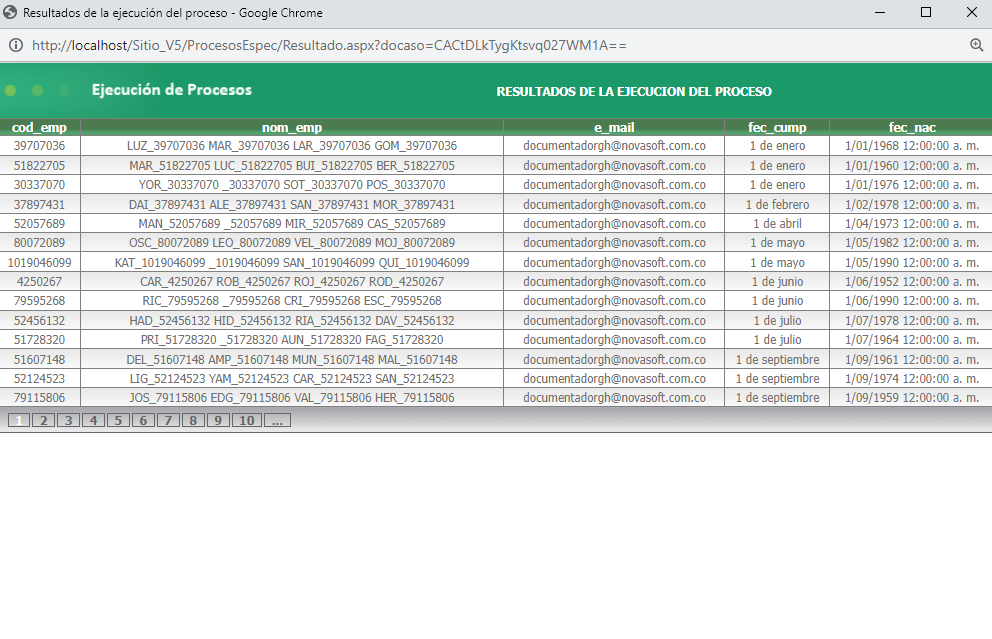Viewport: 992px width, 639px height.
Task: Click the nom_emp column header
Action: 292,127
